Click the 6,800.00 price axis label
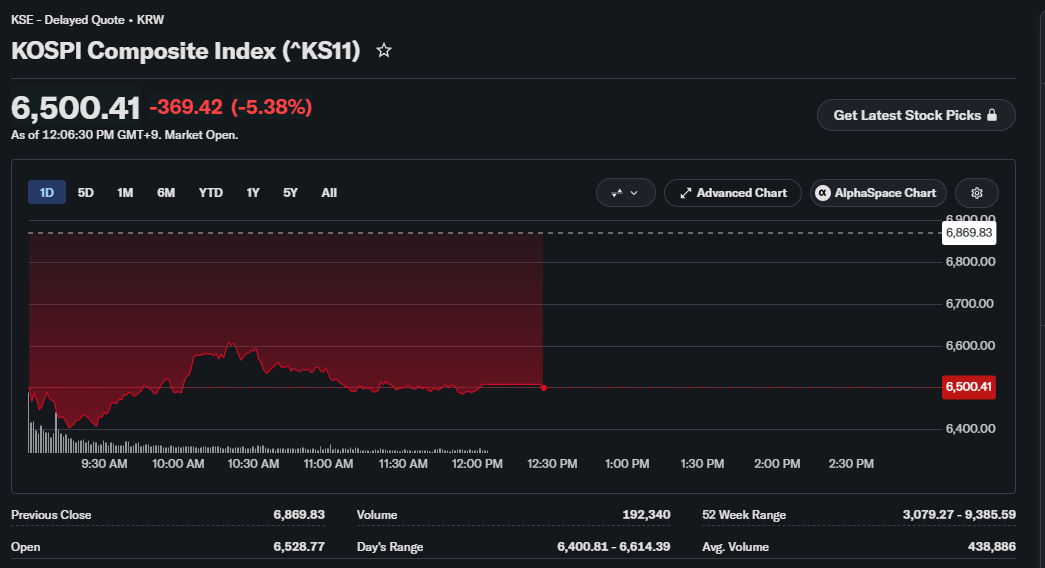The height and width of the screenshot is (568, 1045). (970, 261)
